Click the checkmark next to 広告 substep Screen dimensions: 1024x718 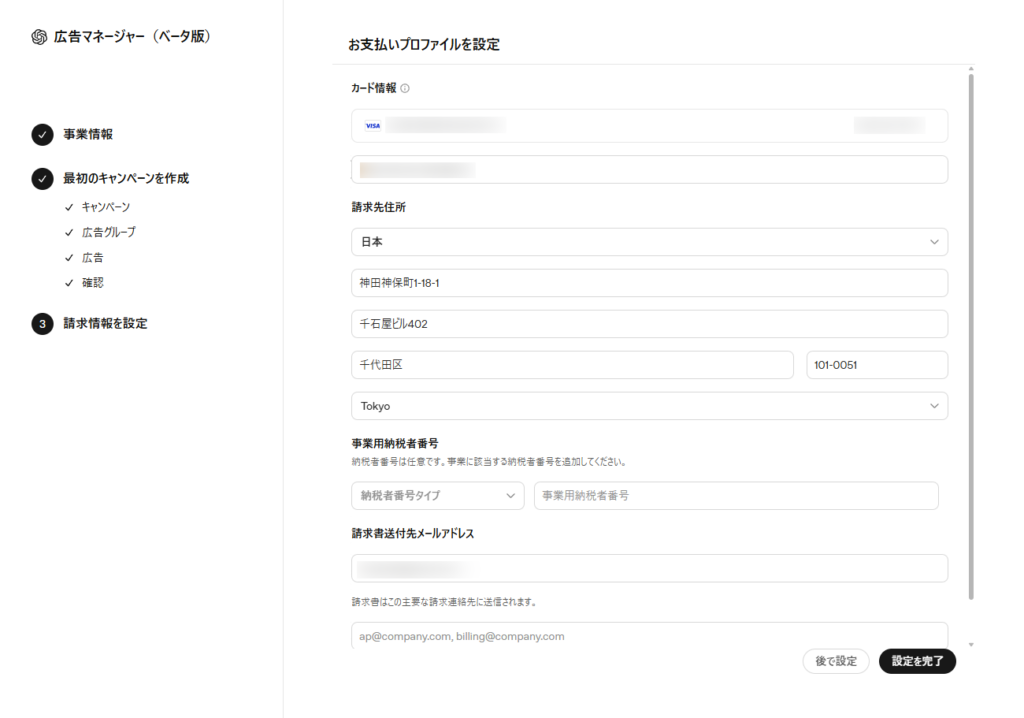[69, 258]
